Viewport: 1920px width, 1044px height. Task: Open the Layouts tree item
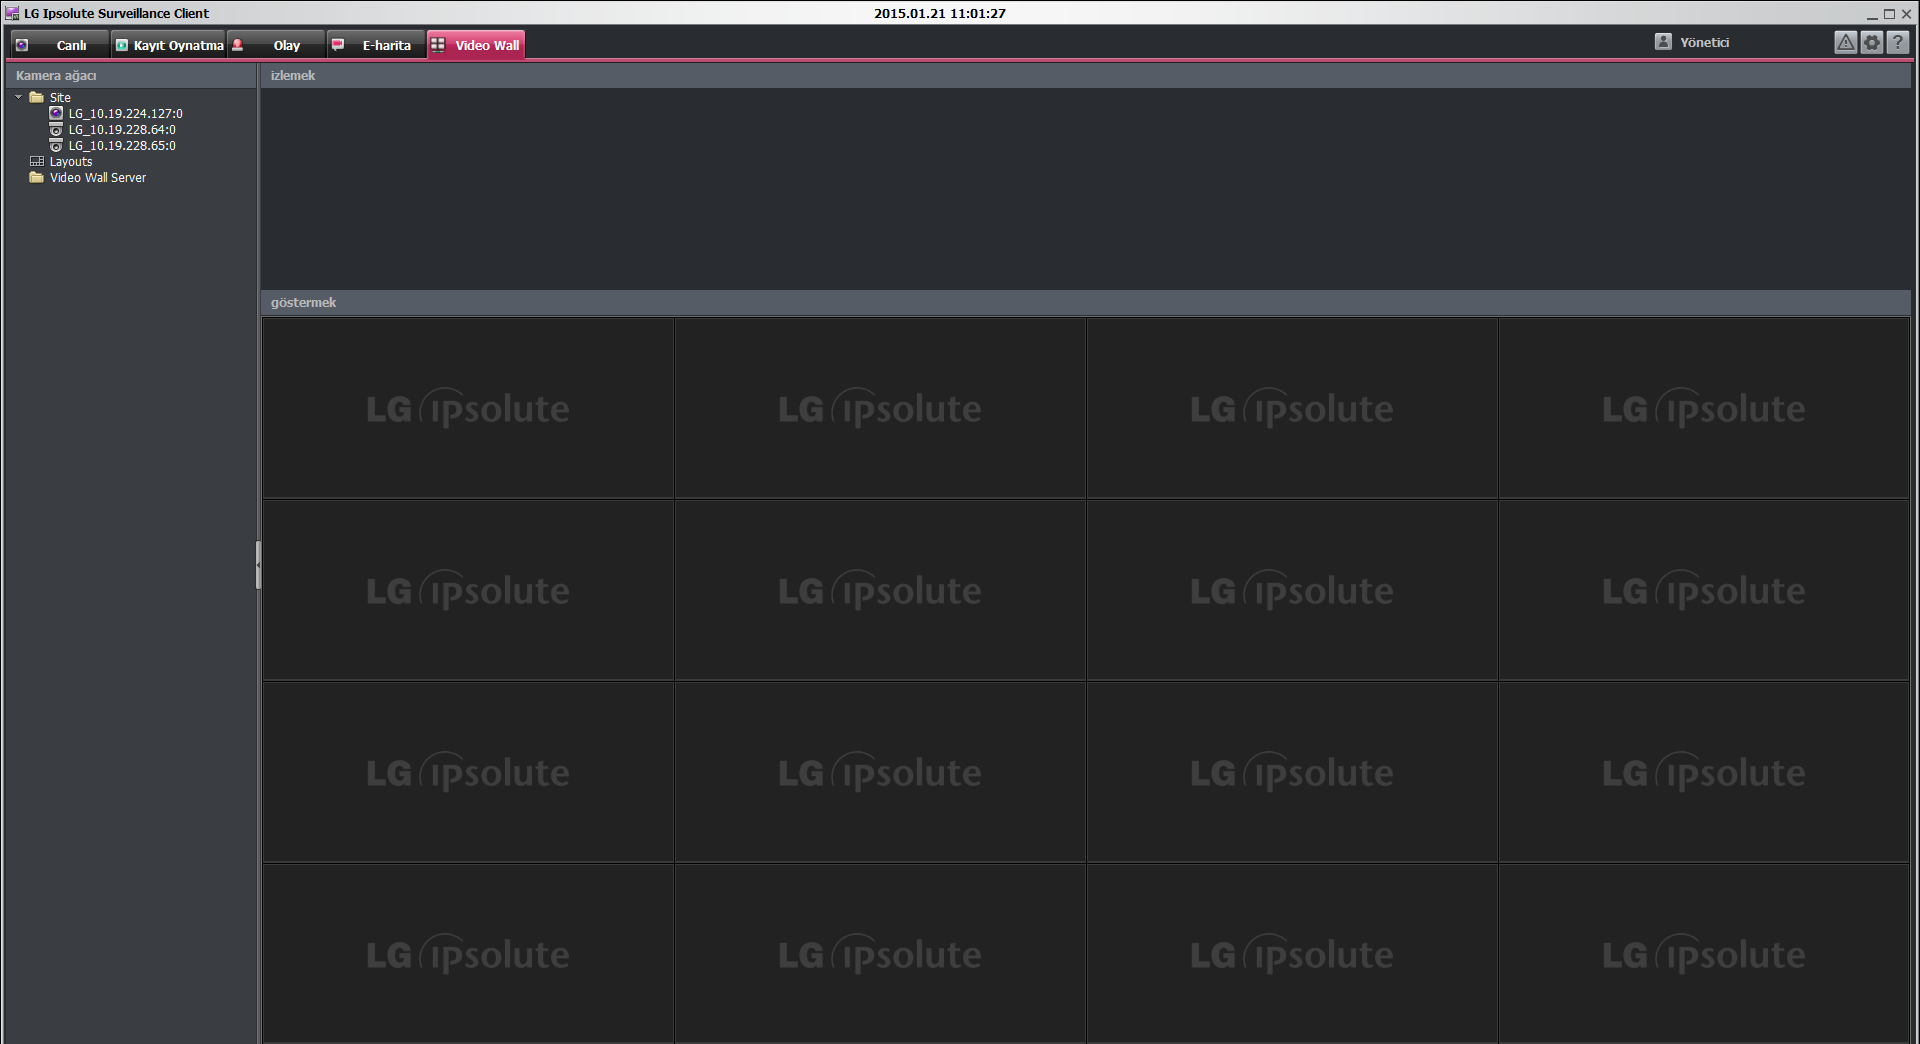point(71,162)
